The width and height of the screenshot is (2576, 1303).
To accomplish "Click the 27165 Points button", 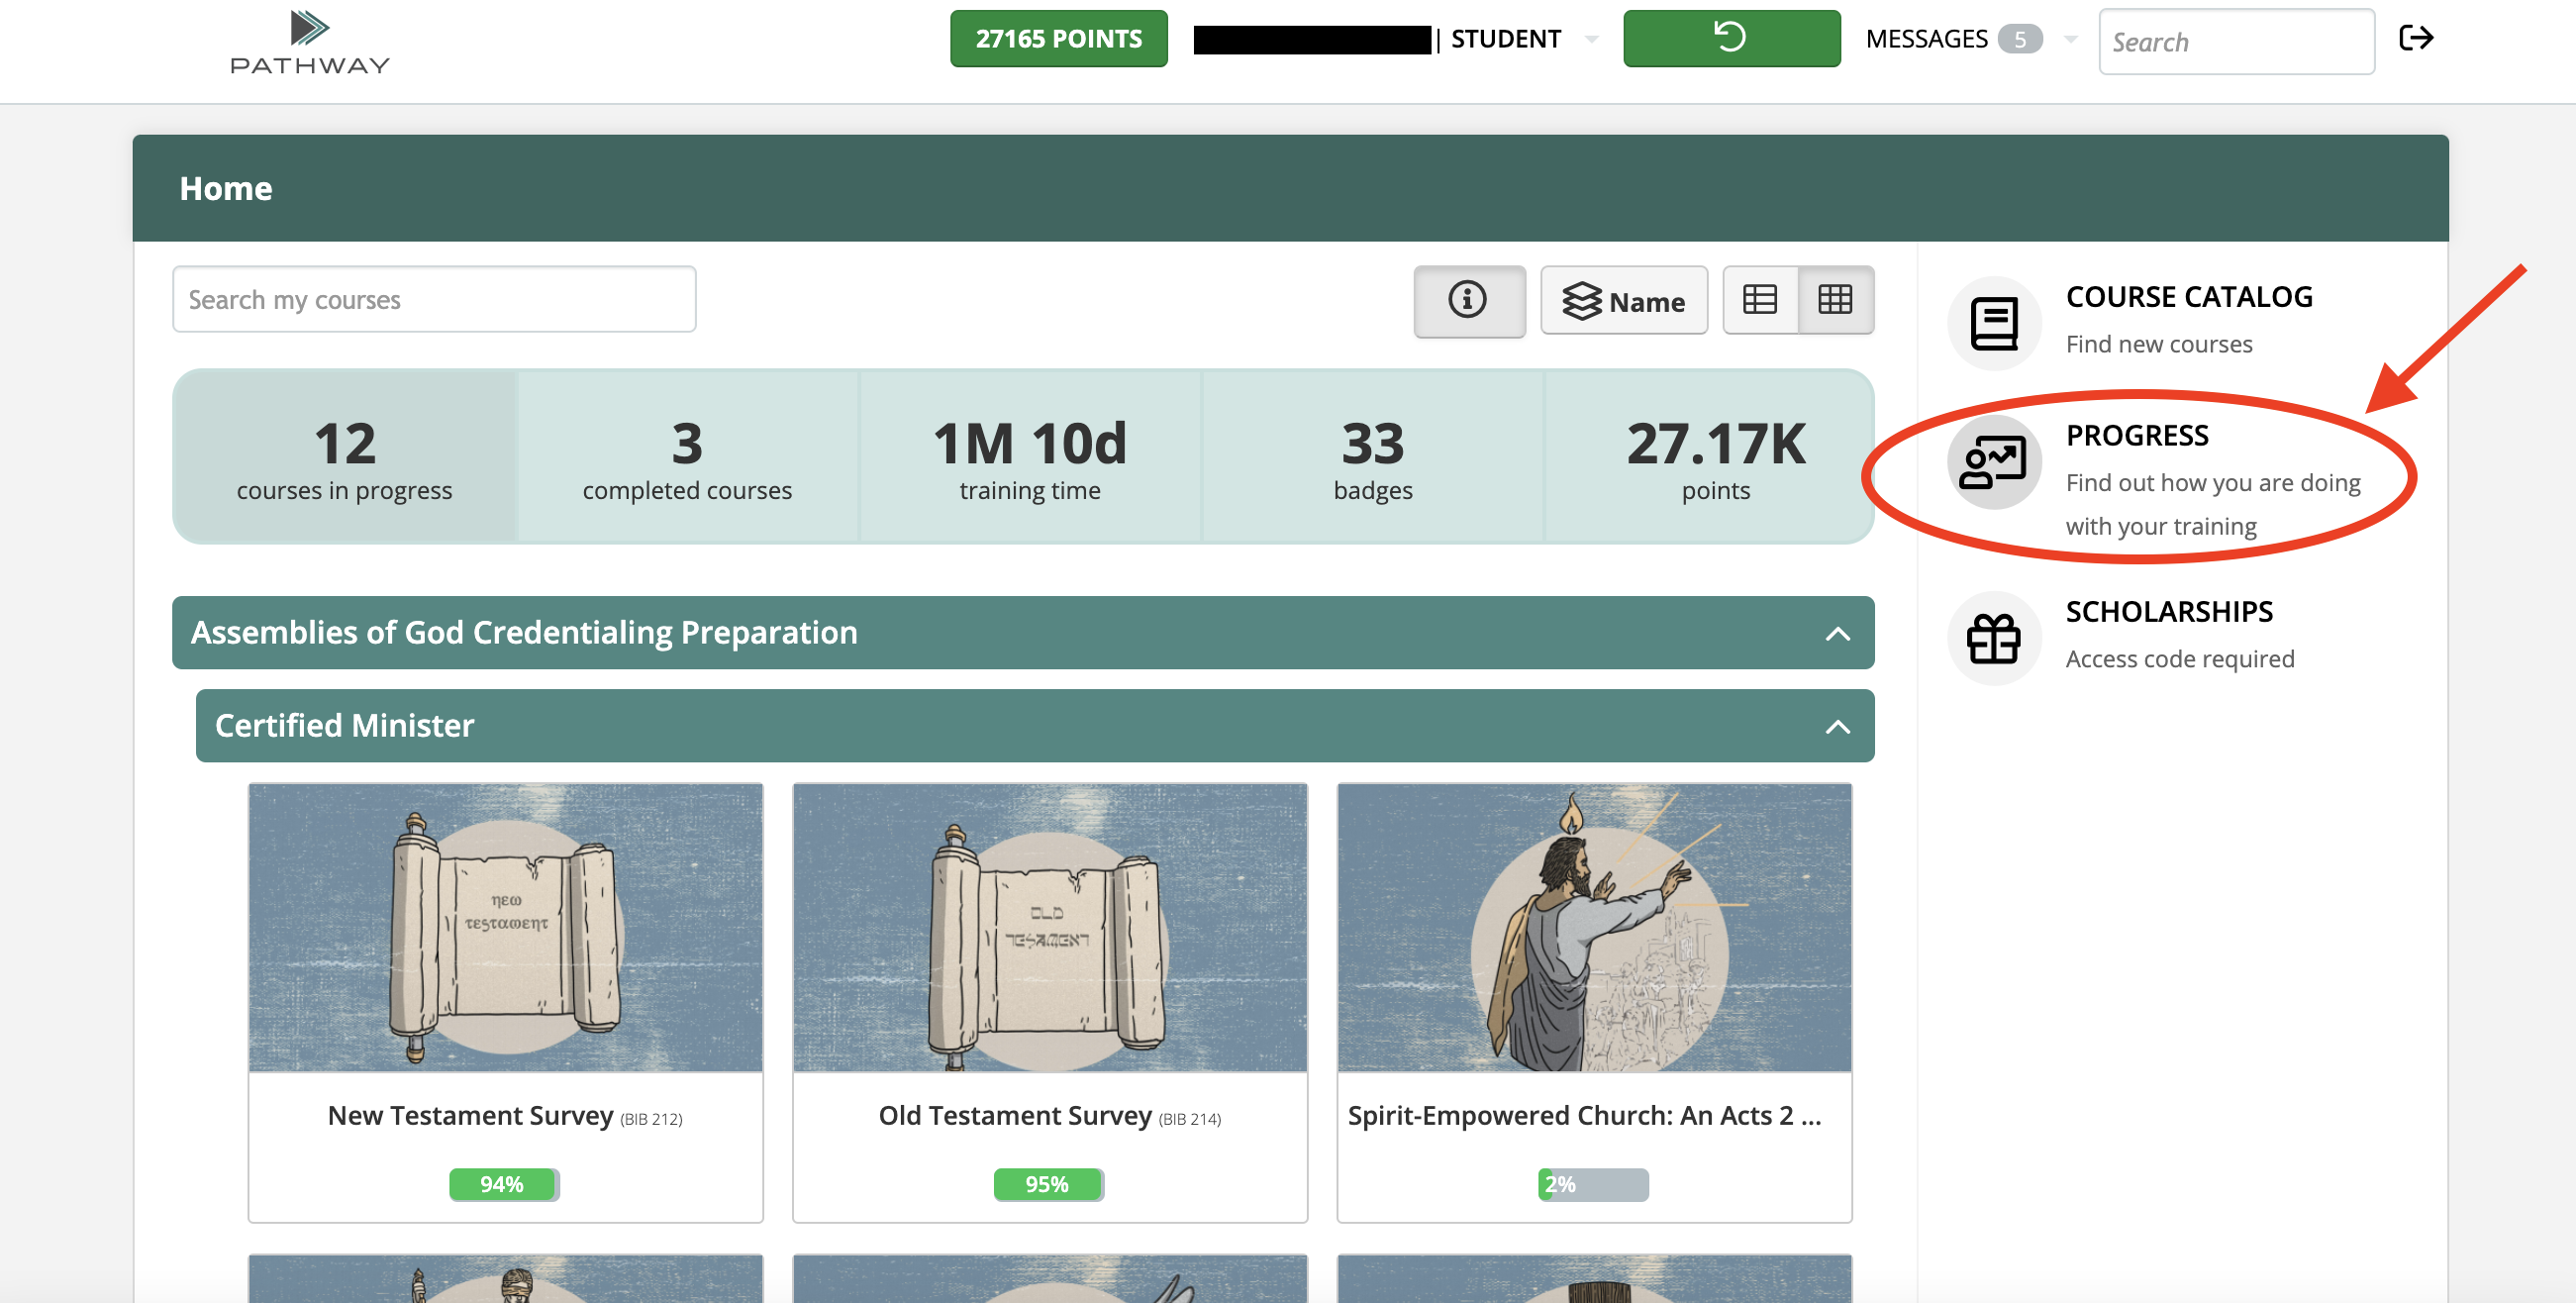I will click(x=1057, y=39).
